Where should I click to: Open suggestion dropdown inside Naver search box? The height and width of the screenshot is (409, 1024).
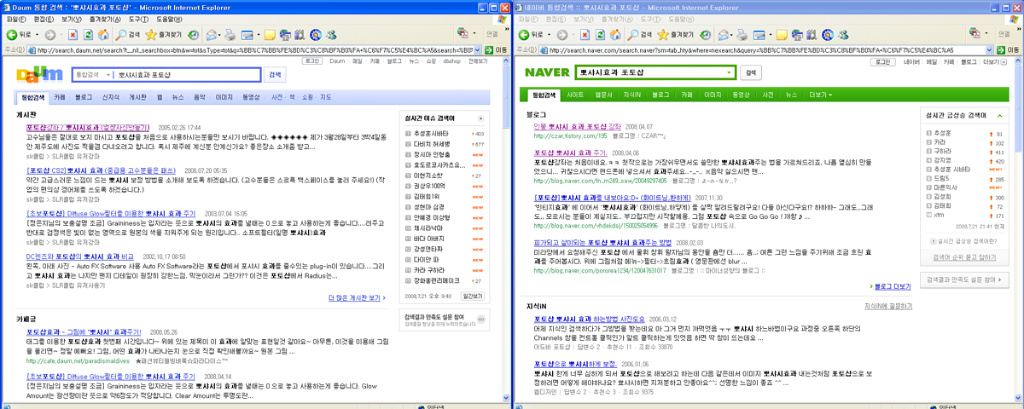[729, 72]
